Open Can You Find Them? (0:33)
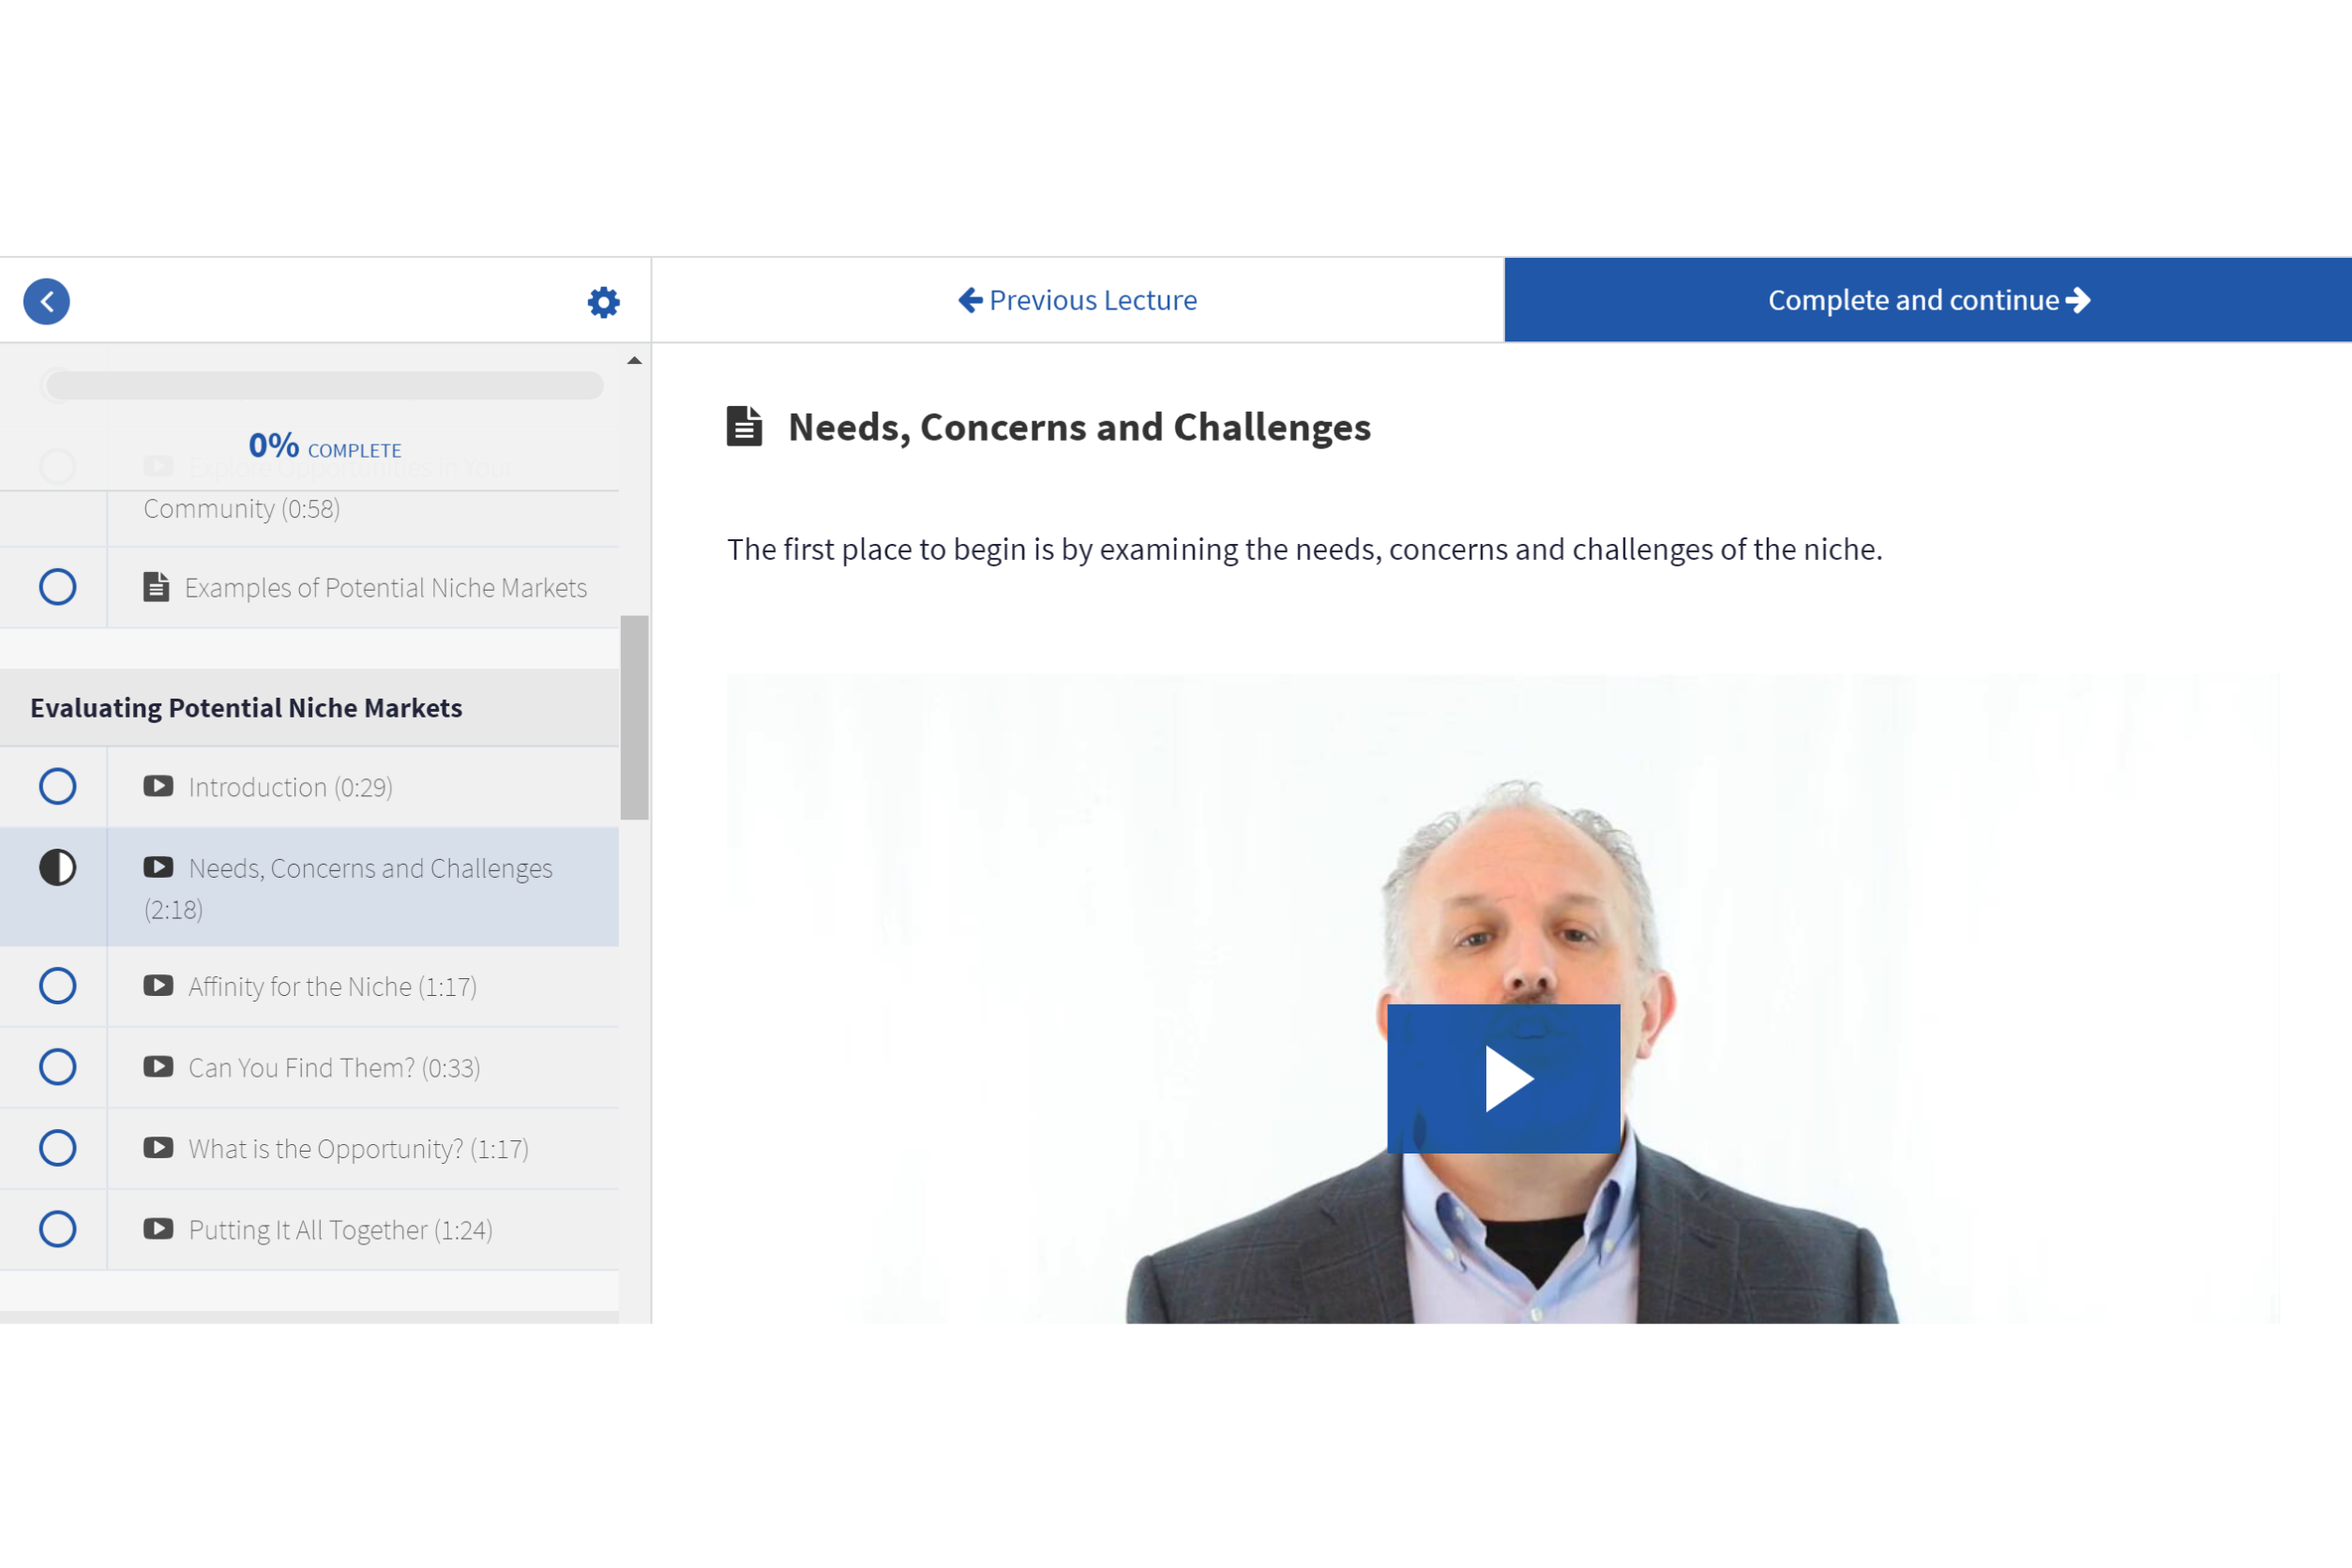This screenshot has width=2352, height=1568. [x=309, y=1068]
